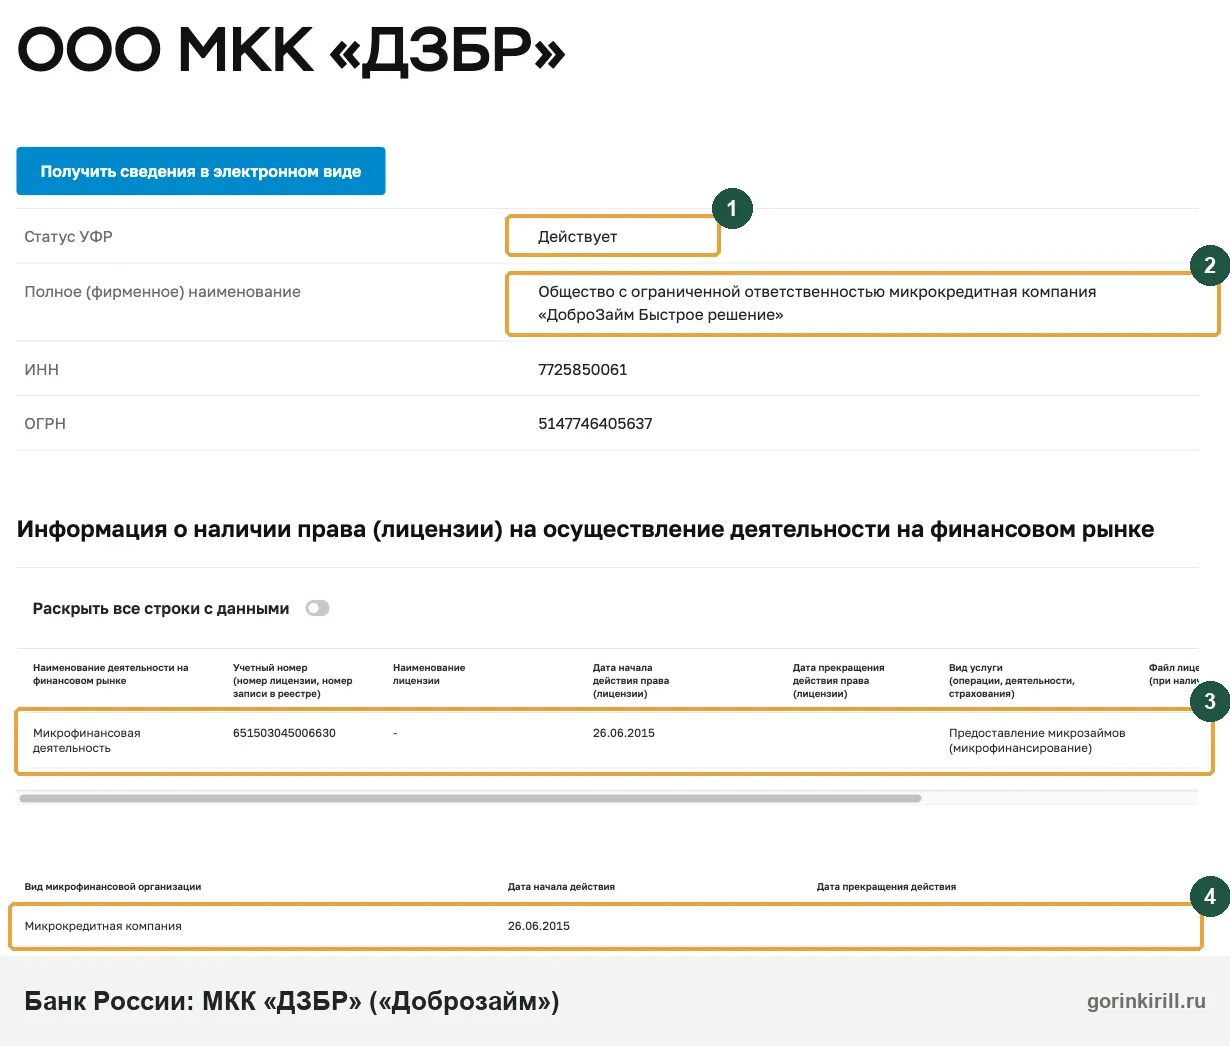Click 'Вид услуги' column header

click(1012, 680)
